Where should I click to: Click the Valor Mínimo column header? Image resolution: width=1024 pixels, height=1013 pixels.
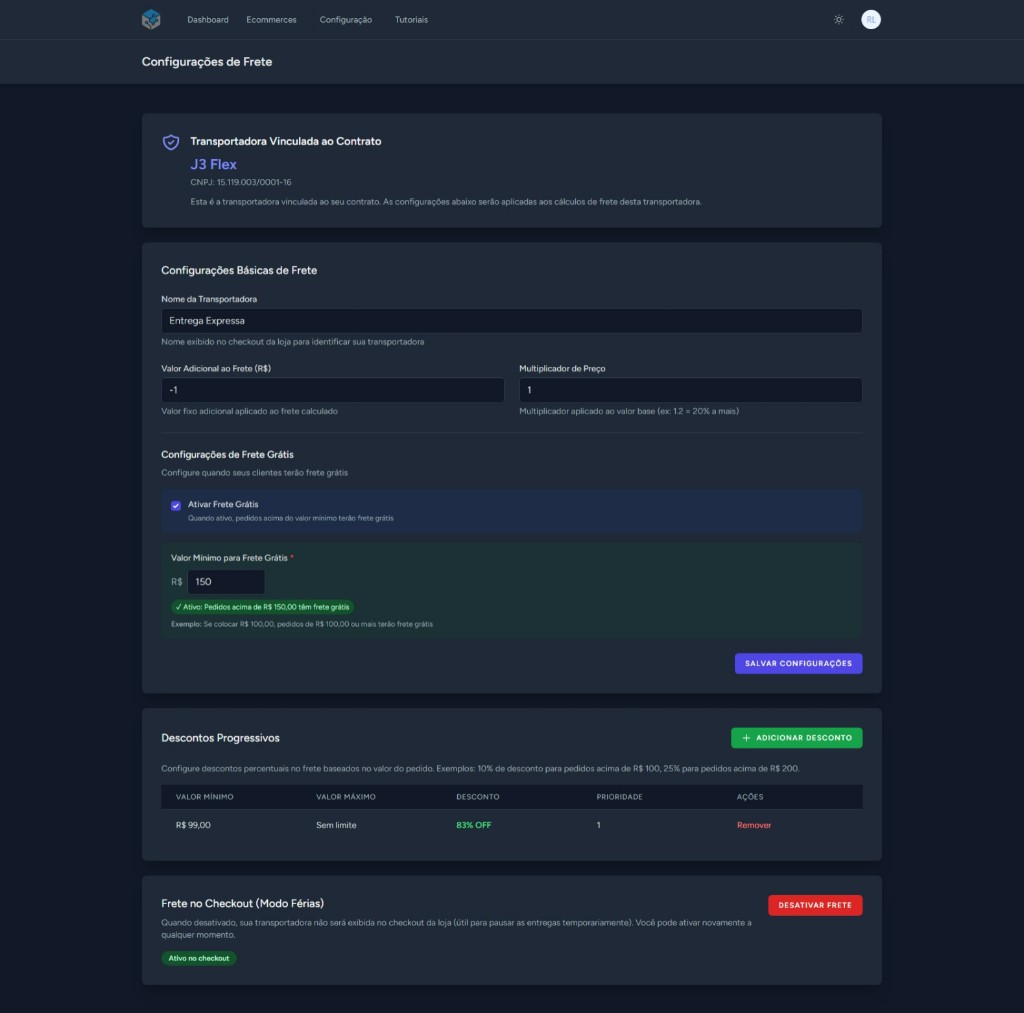point(204,797)
